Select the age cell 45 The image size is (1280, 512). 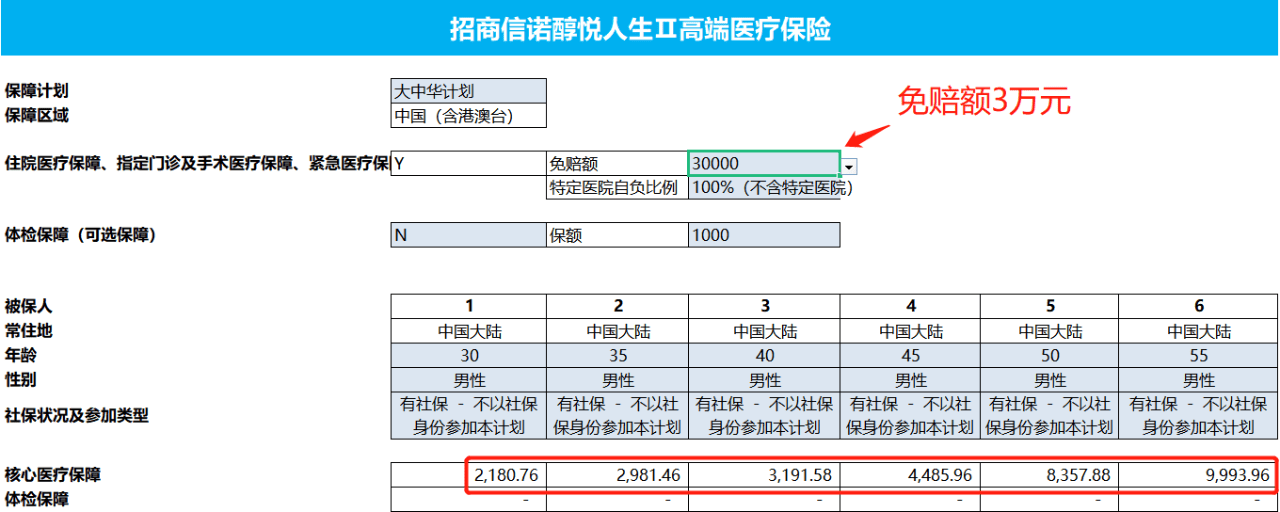[x=910, y=355]
